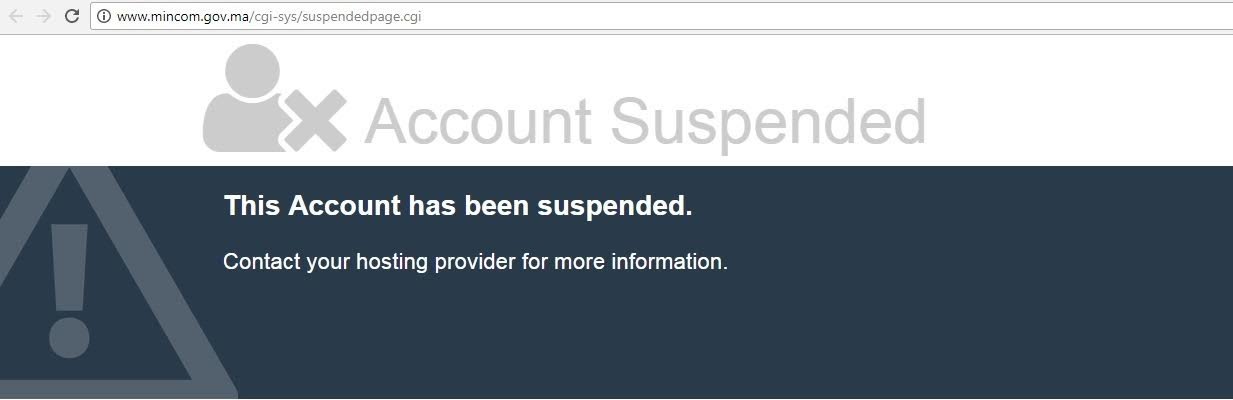Click the word Suspended in the large heading
This screenshot has height=400, width=1233.
768,123
